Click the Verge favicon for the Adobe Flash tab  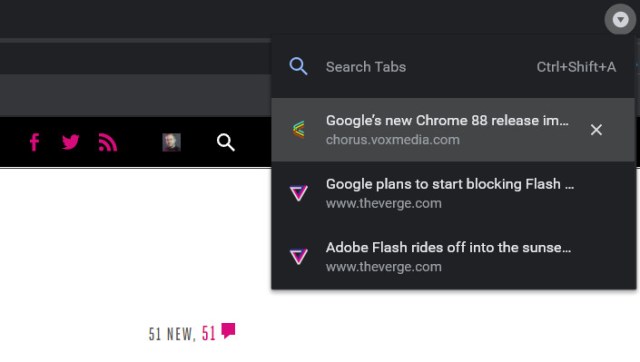298,257
